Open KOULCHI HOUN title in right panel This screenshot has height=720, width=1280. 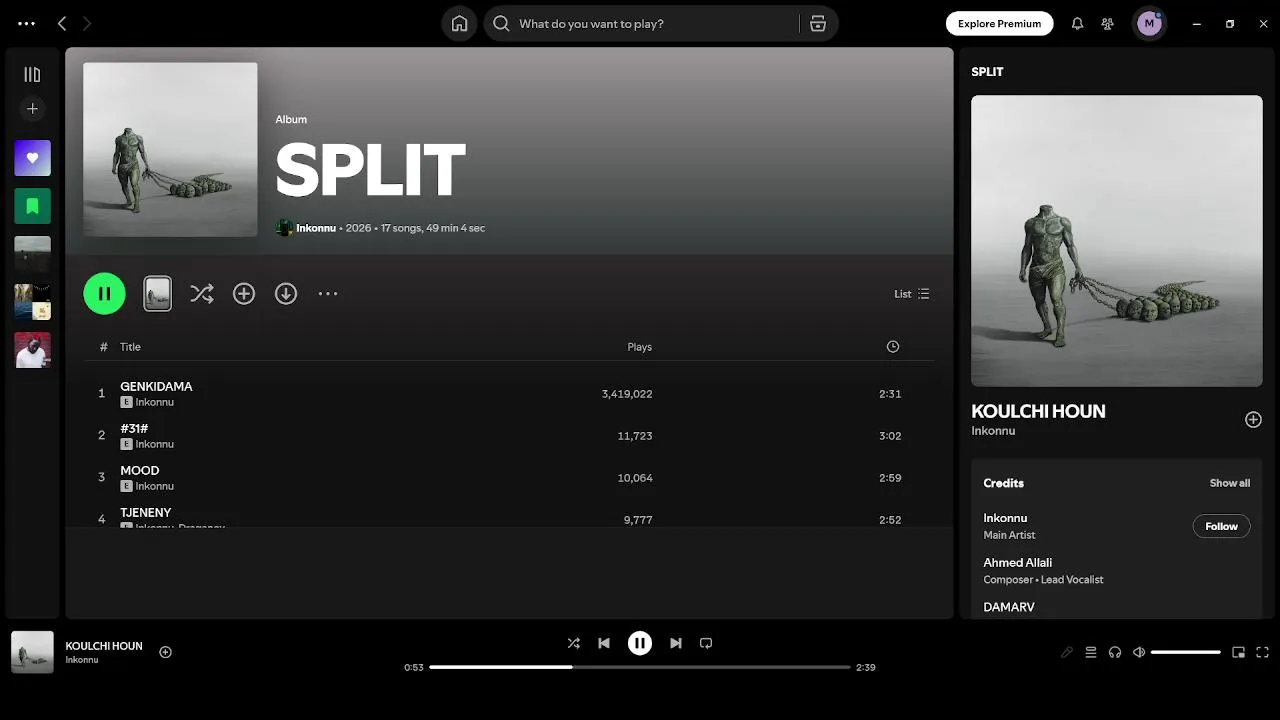tap(1038, 411)
